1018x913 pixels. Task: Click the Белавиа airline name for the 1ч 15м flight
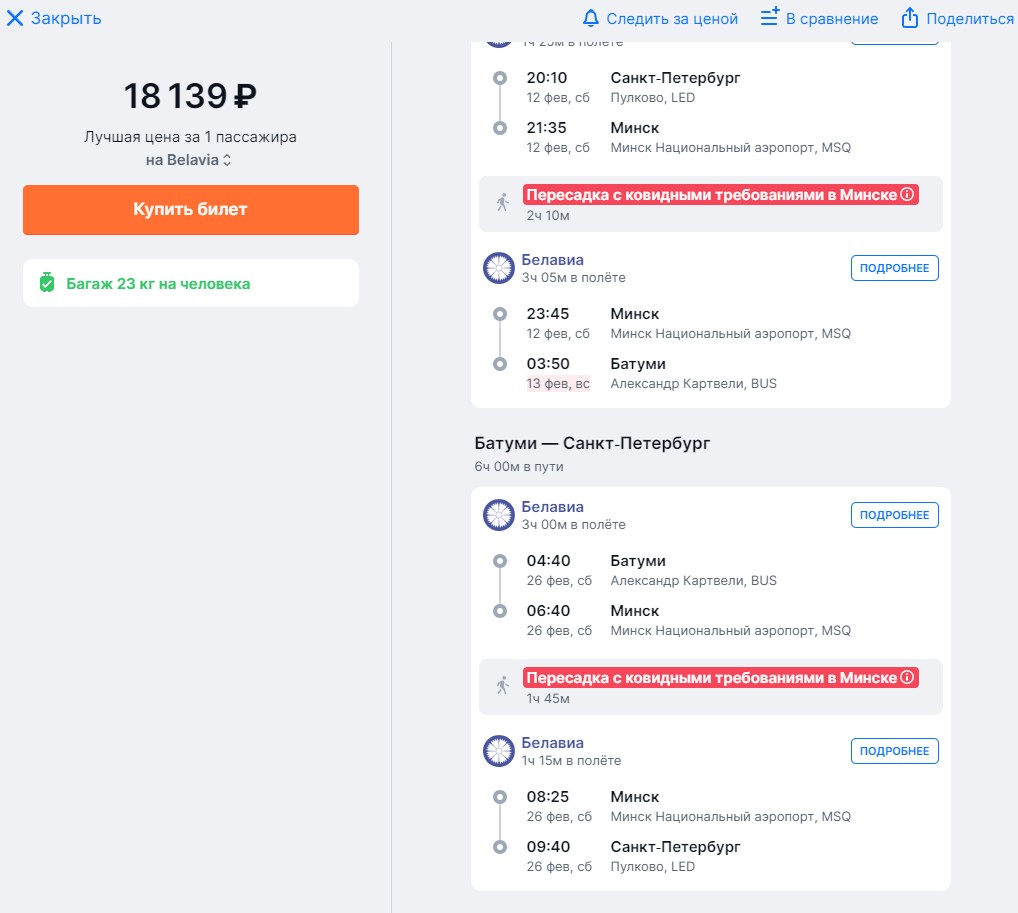(552, 743)
